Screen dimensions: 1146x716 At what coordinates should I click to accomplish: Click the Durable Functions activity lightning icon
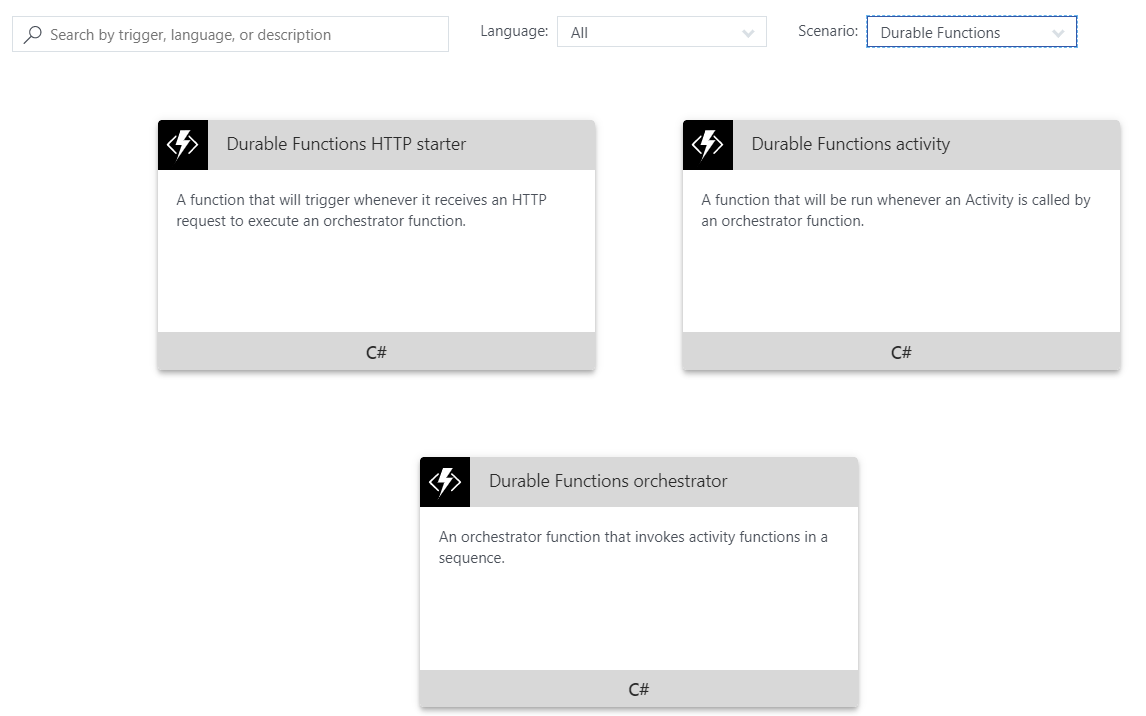(708, 145)
